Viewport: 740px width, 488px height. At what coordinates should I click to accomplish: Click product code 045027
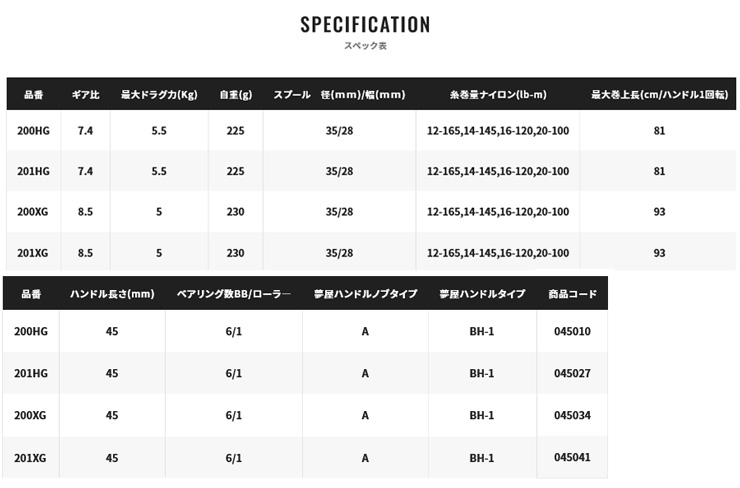[572, 373]
